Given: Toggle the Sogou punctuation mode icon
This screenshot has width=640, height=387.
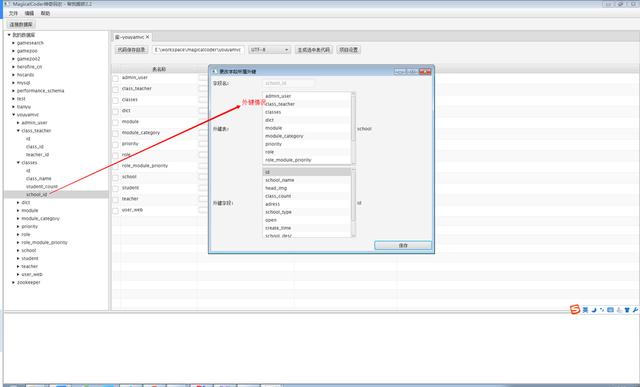Looking at the screenshot, I should pos(602,310).
